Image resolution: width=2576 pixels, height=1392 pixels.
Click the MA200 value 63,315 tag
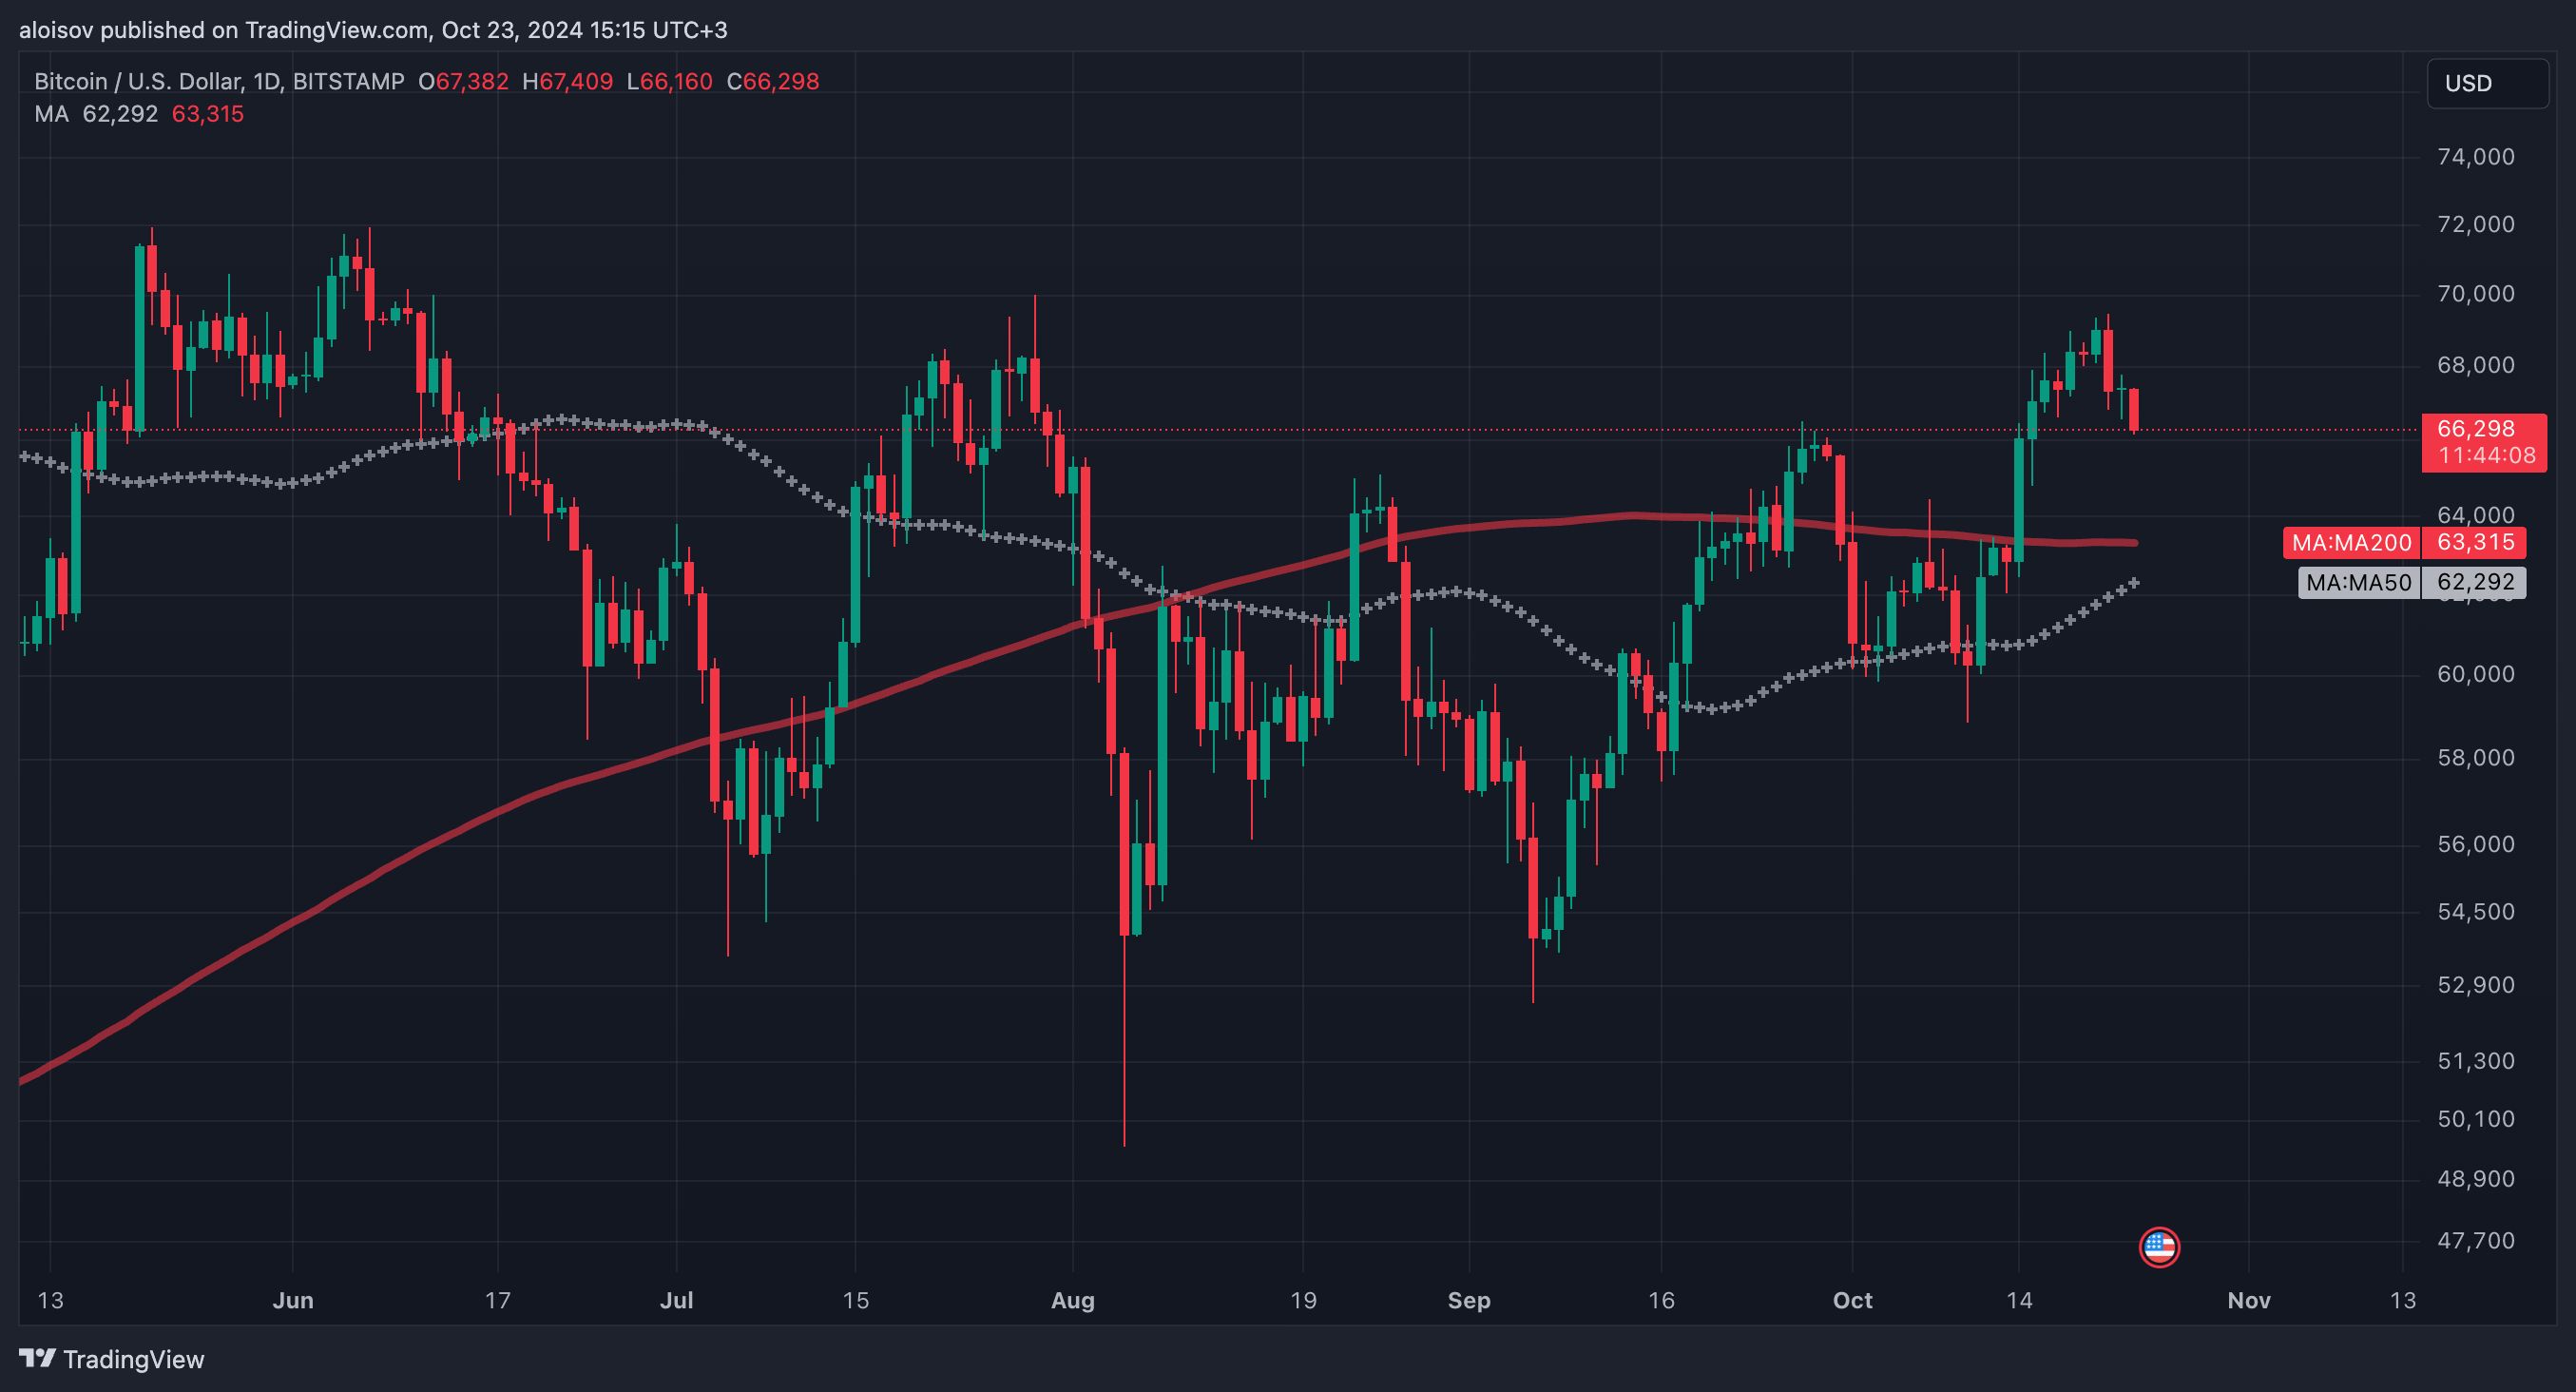(2475, 543)
